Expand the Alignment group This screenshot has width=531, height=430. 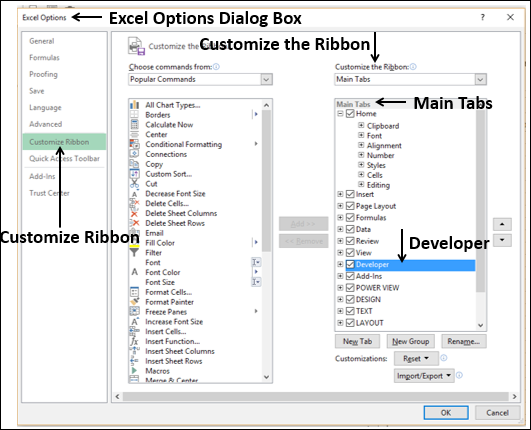pyautogui.click(x=361, y=145)
